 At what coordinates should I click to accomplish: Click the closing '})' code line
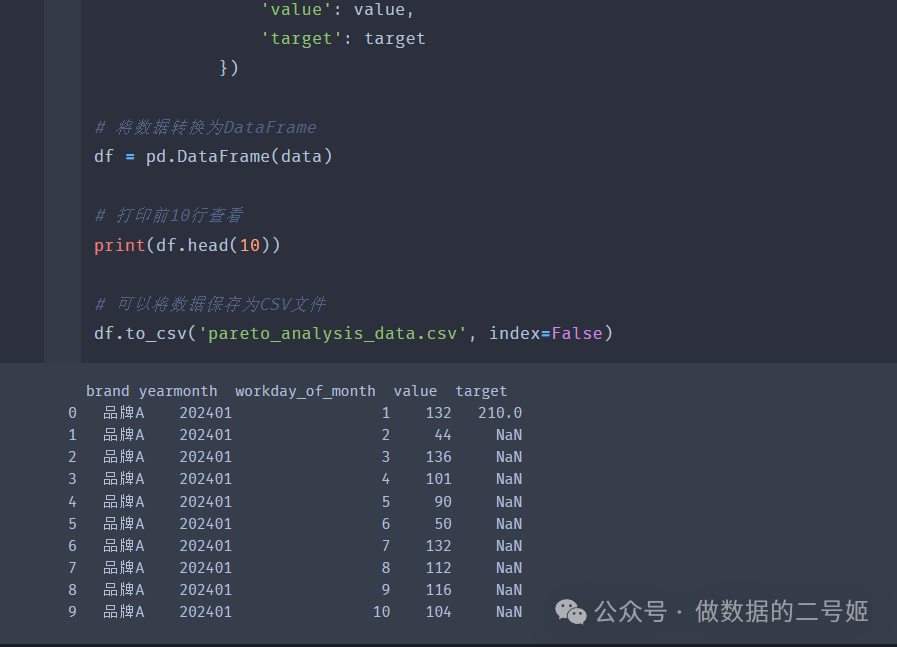click(x=229, y=68)
